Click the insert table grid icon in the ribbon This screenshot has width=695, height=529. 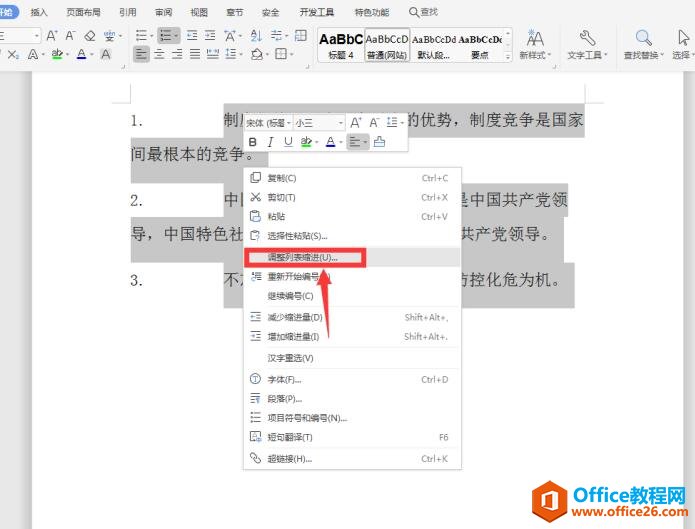click(x=301, y=35)
